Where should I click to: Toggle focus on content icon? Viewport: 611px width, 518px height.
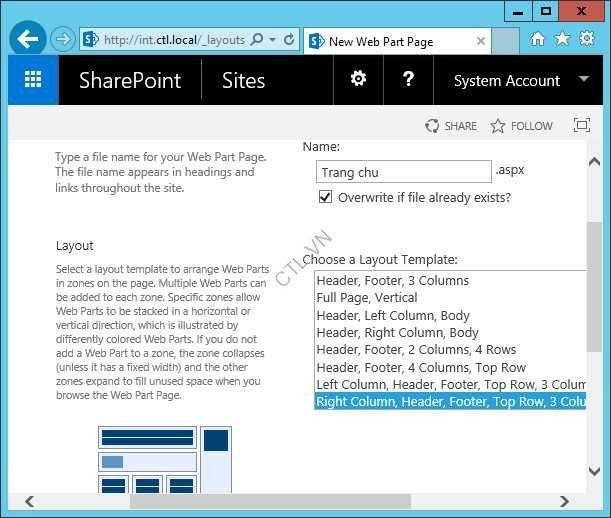point(582,125)
